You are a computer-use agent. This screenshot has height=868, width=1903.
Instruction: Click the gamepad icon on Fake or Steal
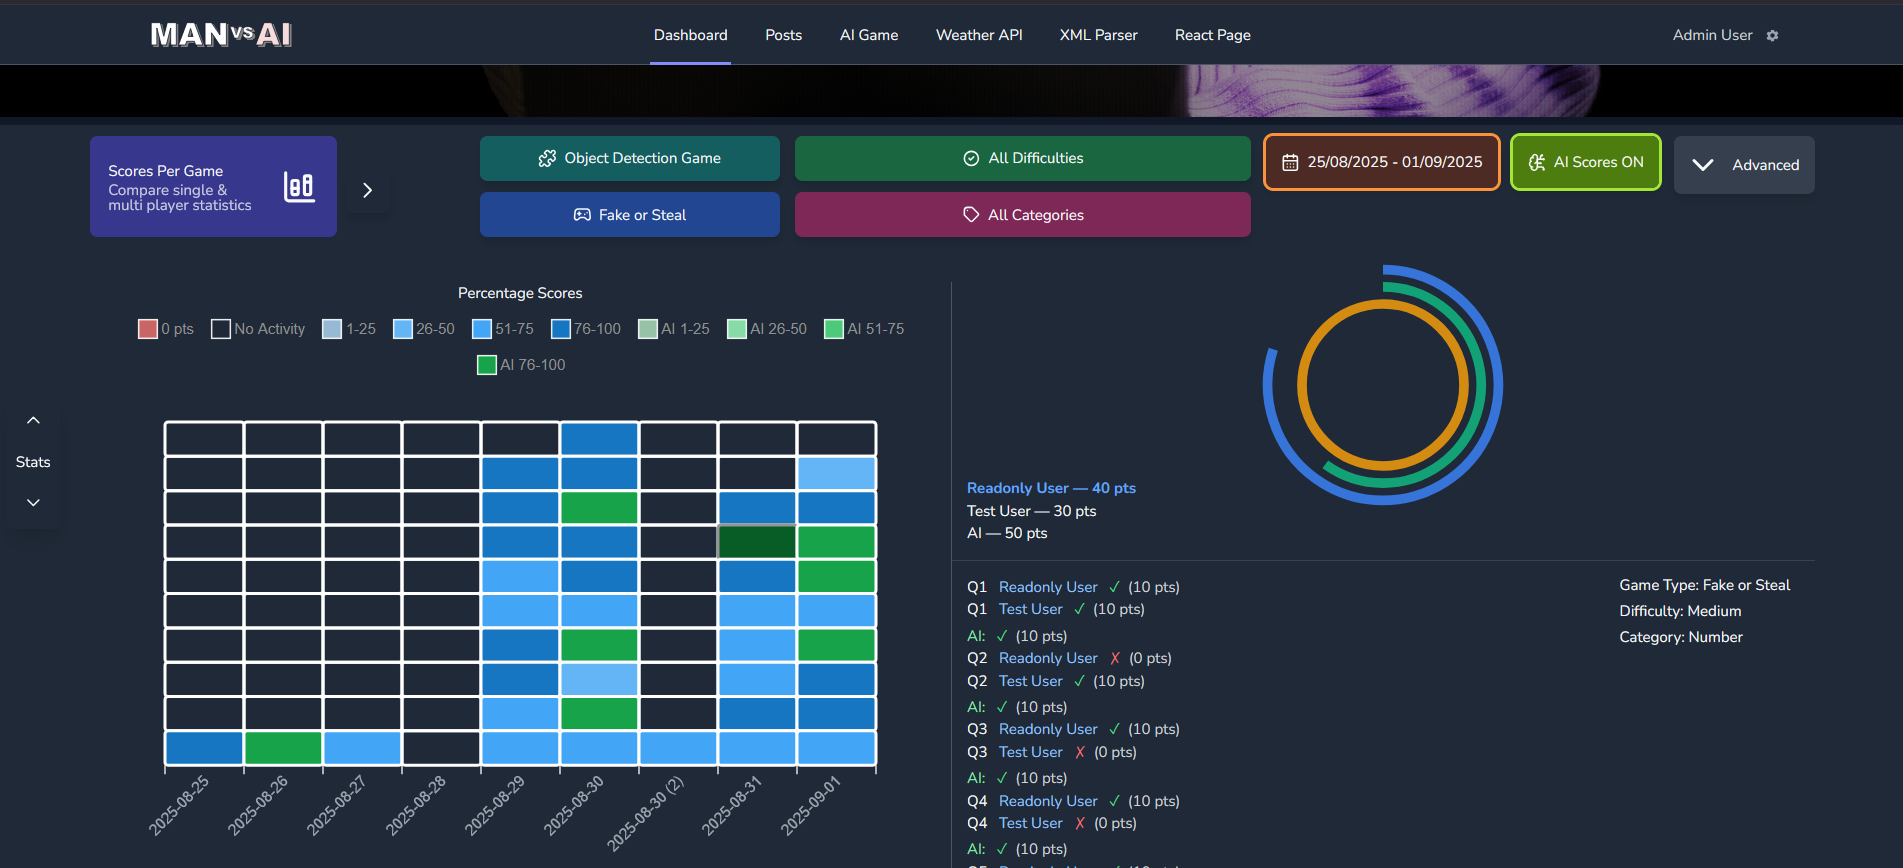tap(582, 215)
